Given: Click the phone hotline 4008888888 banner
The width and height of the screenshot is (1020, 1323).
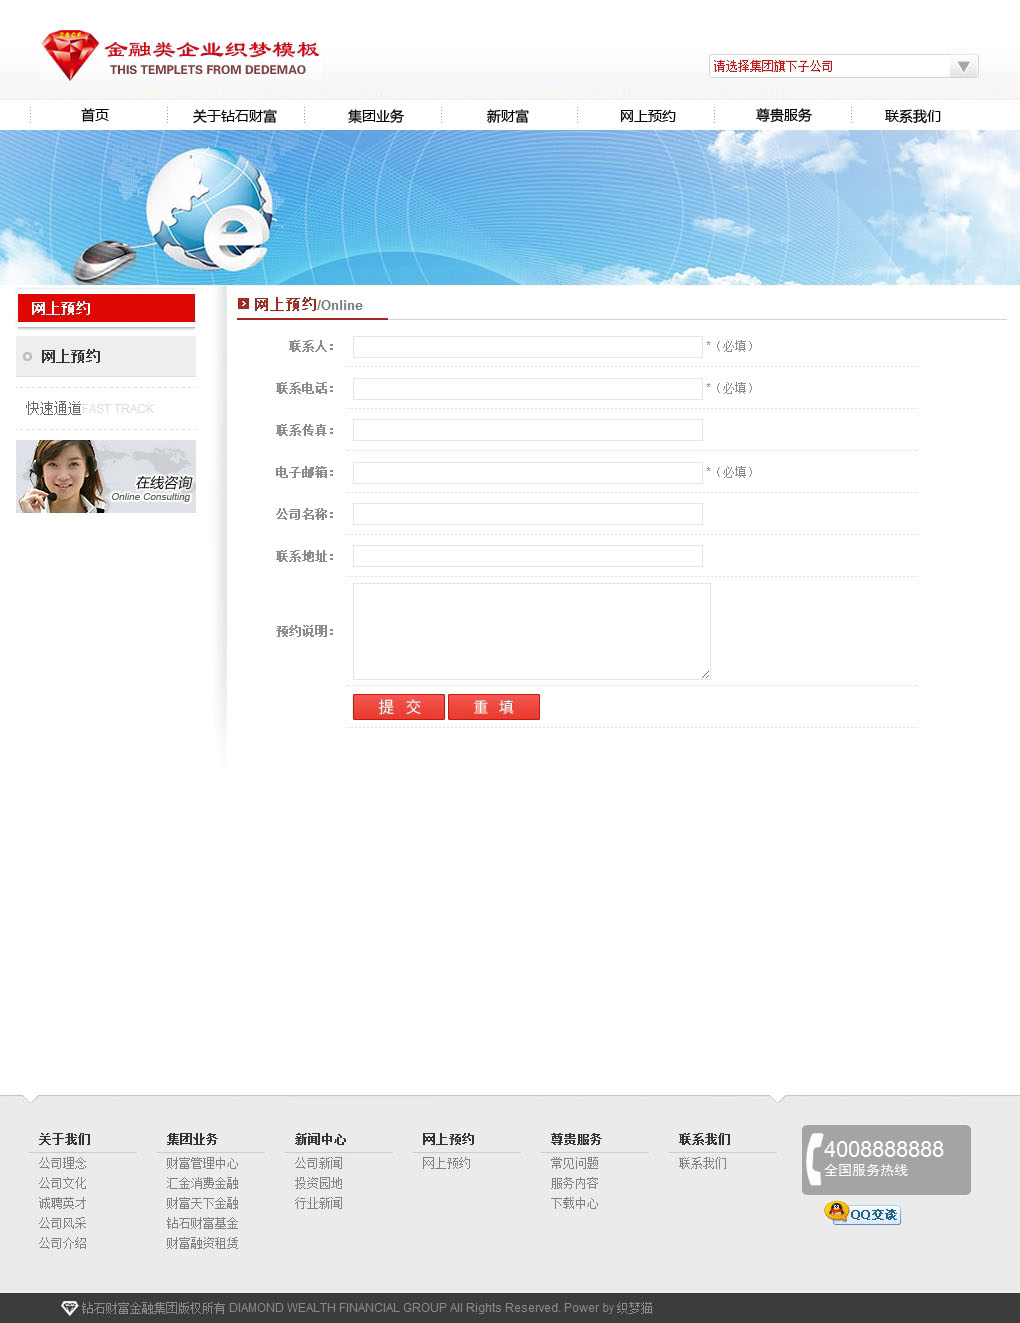Looking at the screenshot, I should (886, 1159).
